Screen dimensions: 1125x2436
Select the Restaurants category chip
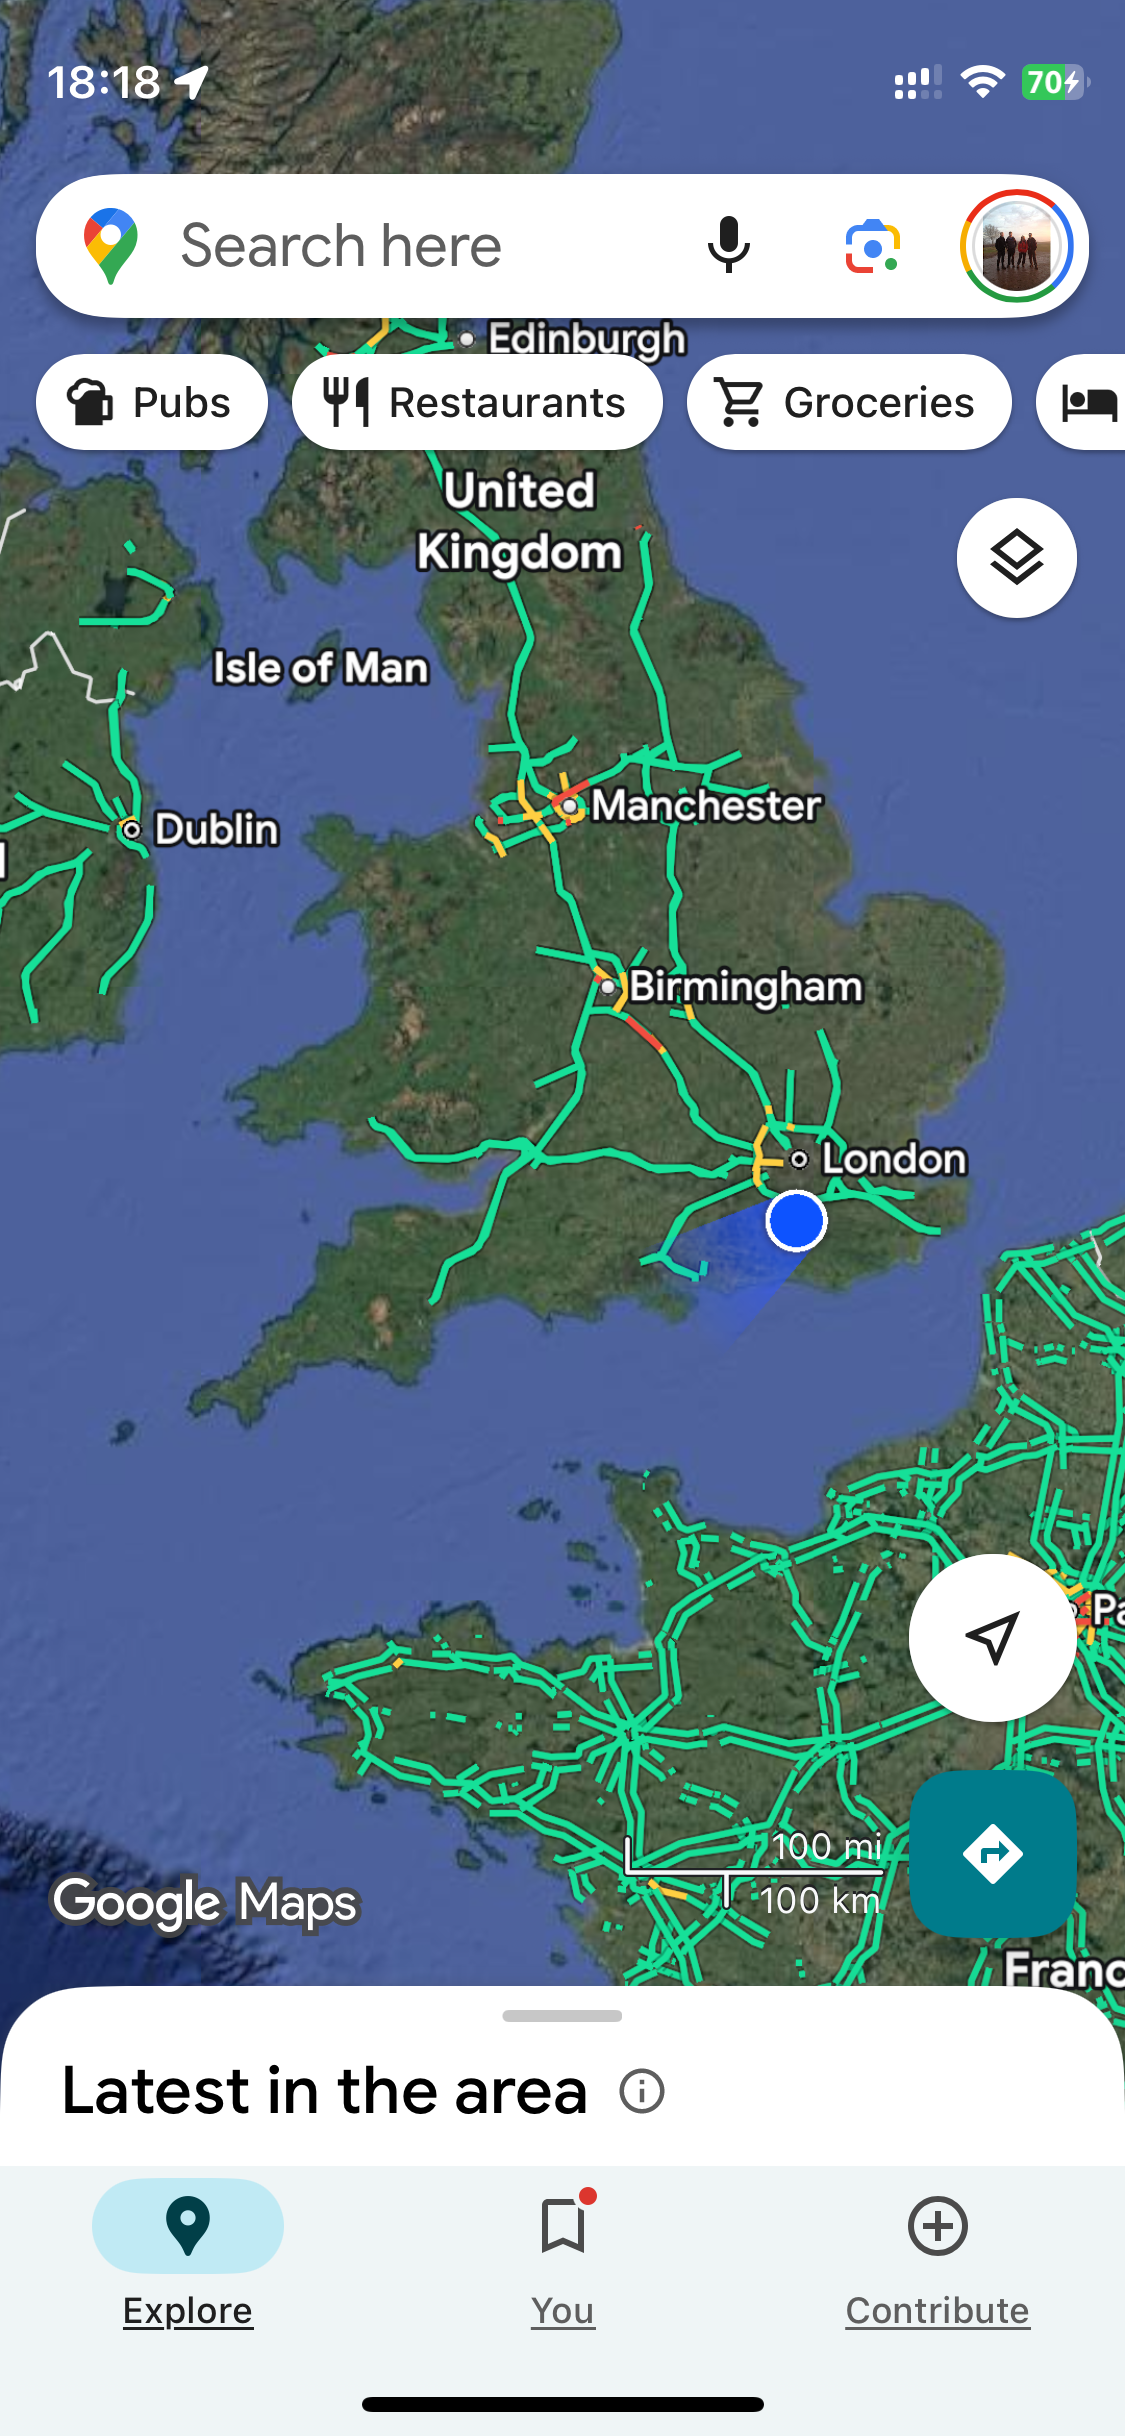(477, 402)
